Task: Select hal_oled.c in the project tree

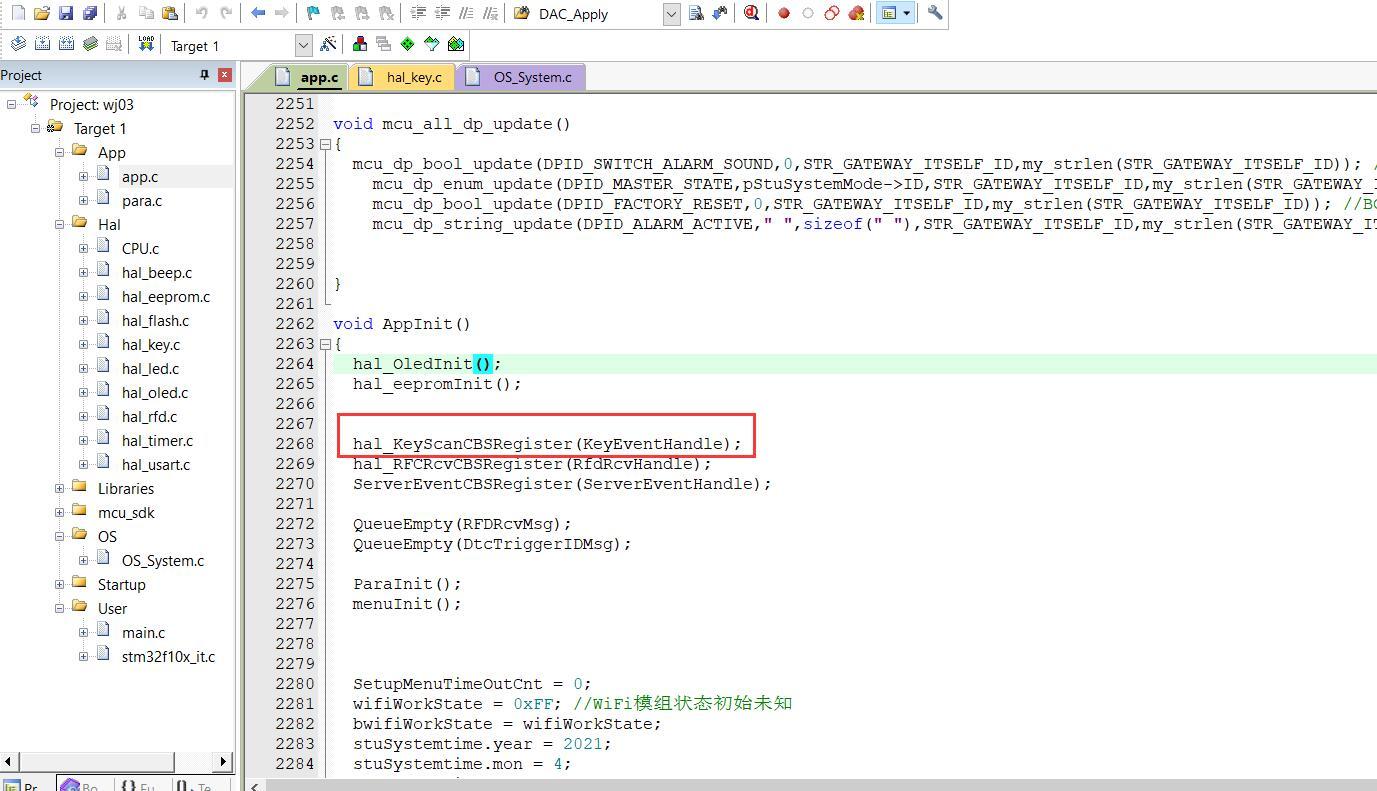Action: (x=155, y=392)
